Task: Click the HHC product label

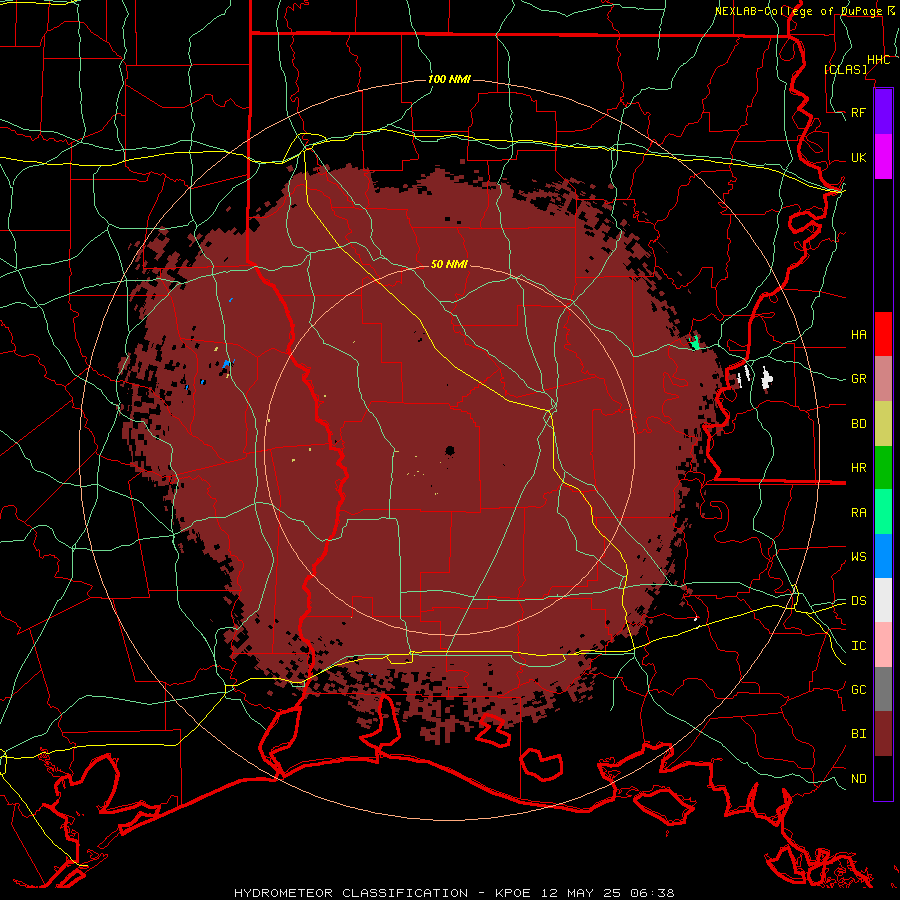Action: pos(879,60)
